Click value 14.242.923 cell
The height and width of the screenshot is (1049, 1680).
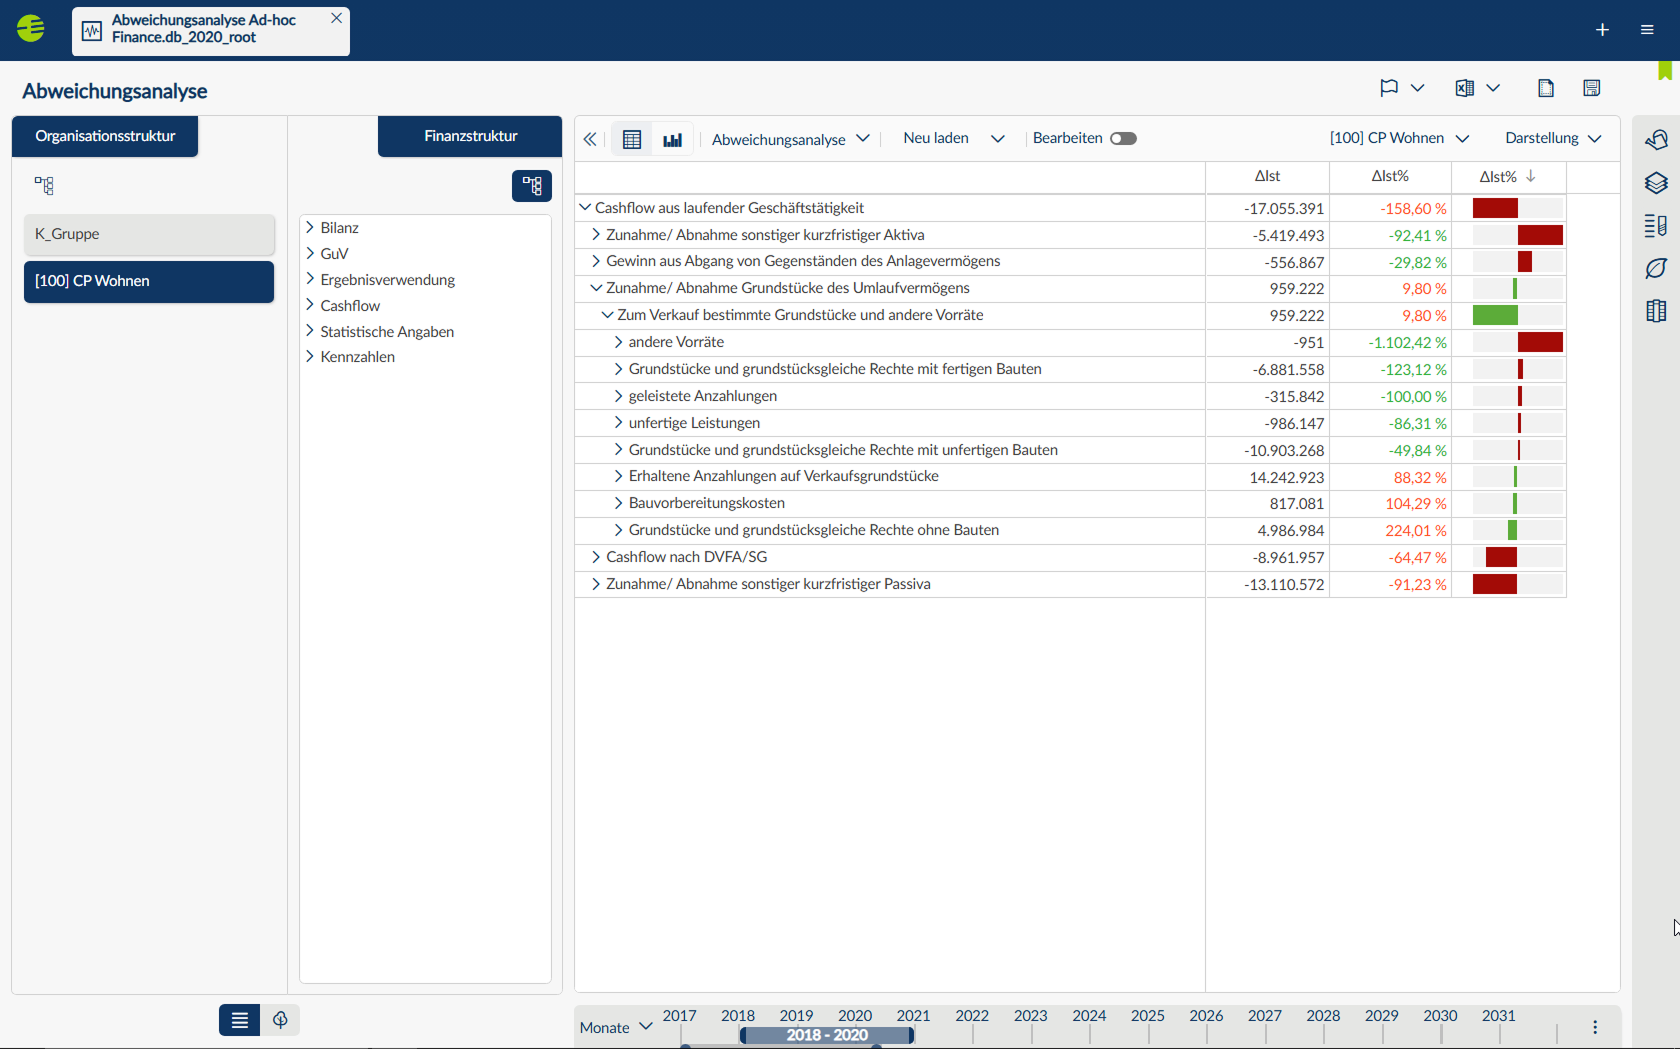coord(1267,477)
